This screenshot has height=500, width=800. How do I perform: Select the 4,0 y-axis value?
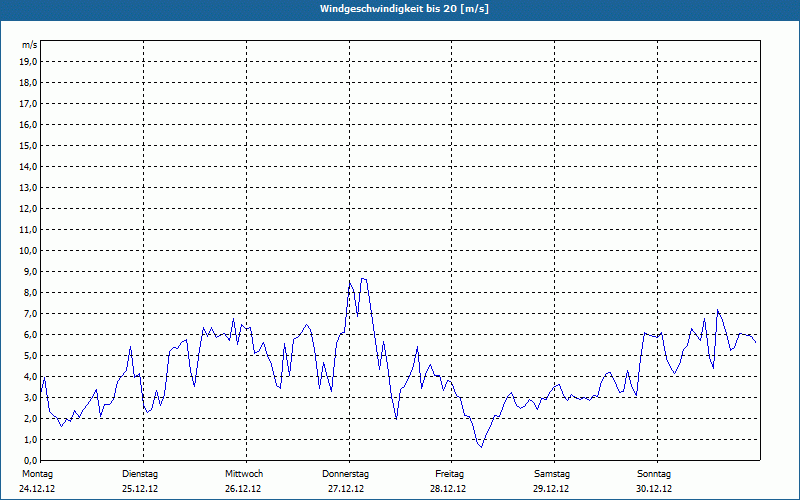tap(30, 377)
